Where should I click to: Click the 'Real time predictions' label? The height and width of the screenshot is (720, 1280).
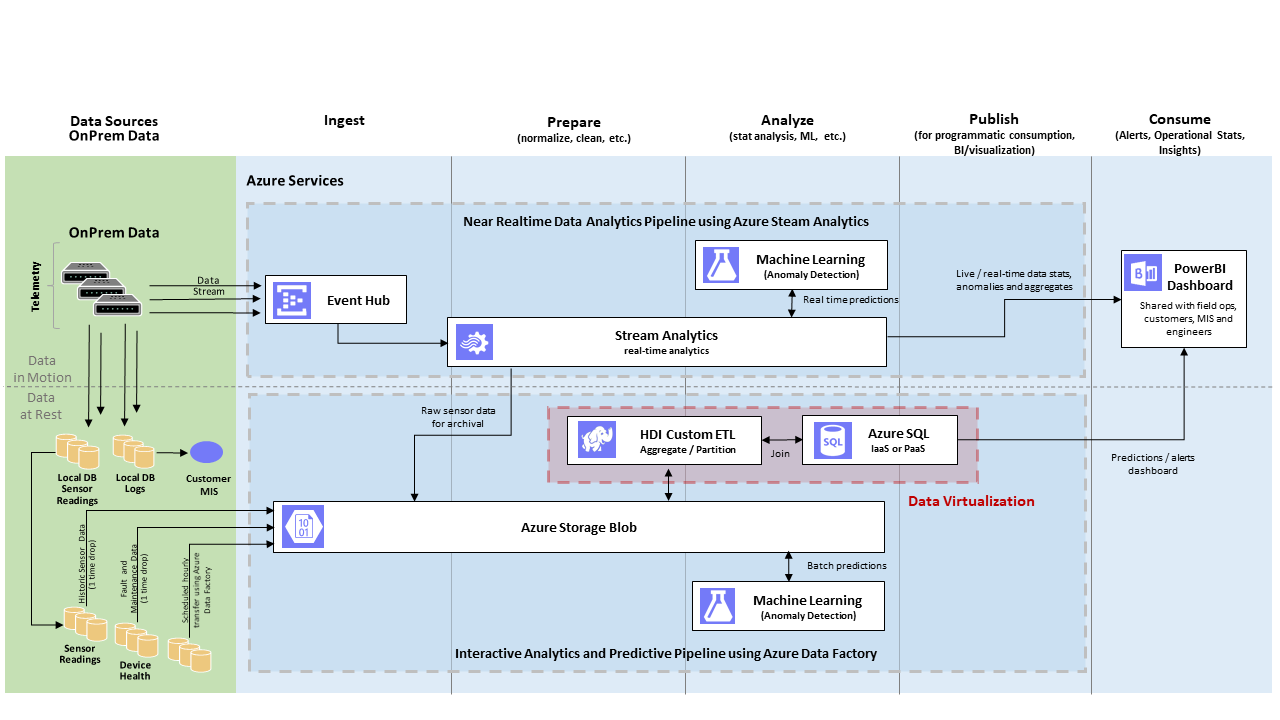(x=851, y=300)
